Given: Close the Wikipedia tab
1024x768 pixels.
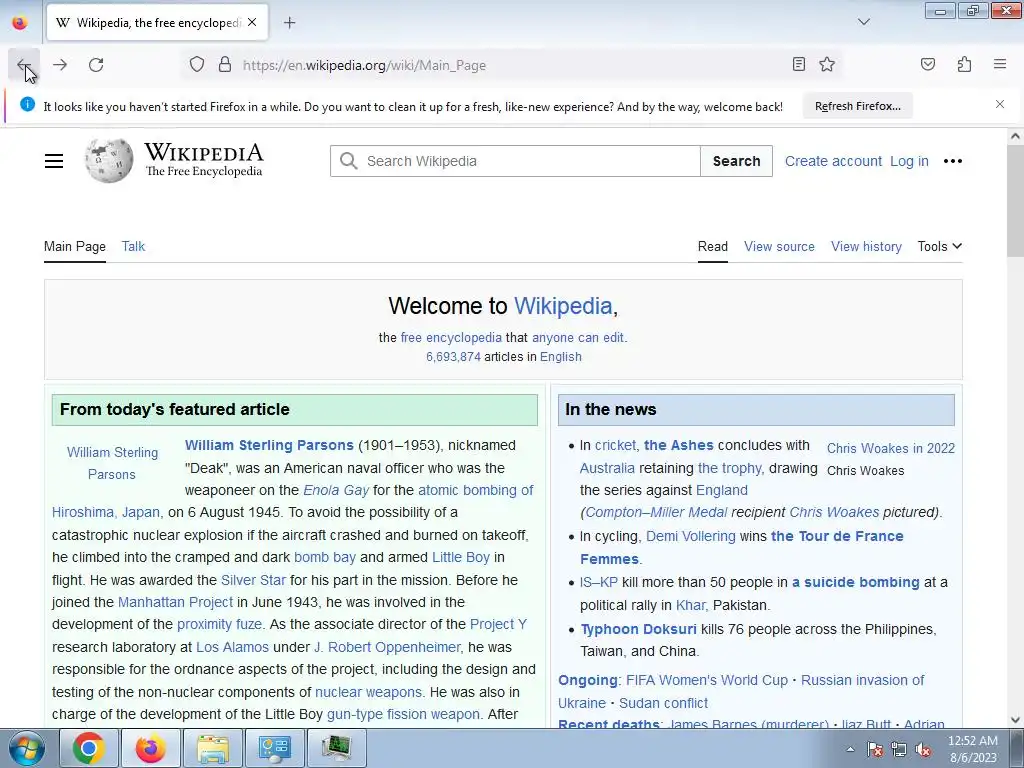Looking at the screenshot, I should tap(252, 23).
